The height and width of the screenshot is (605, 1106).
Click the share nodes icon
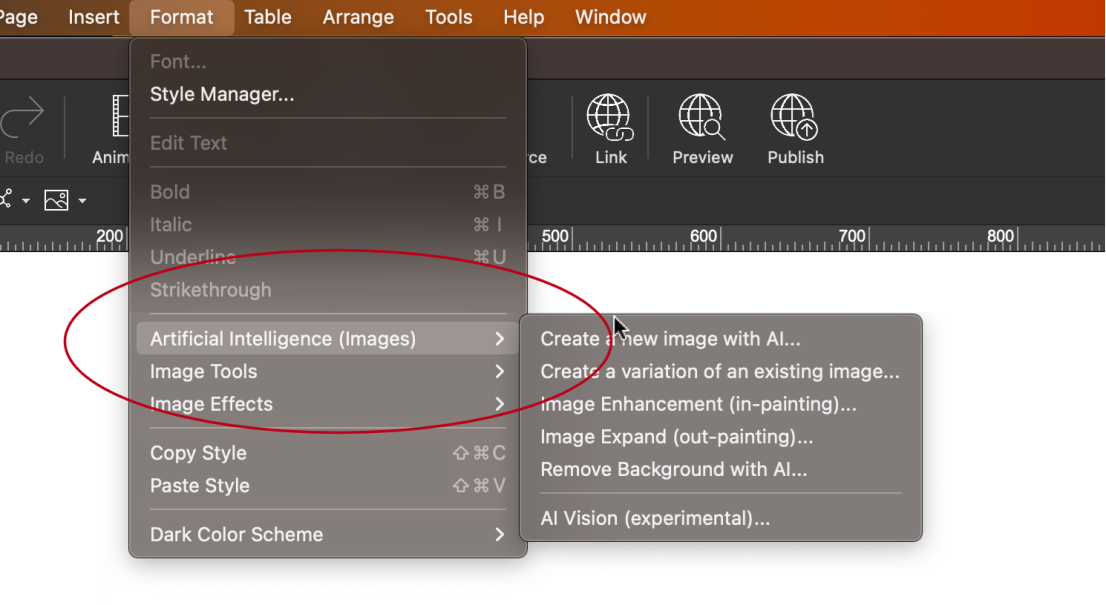click(6, 200)
